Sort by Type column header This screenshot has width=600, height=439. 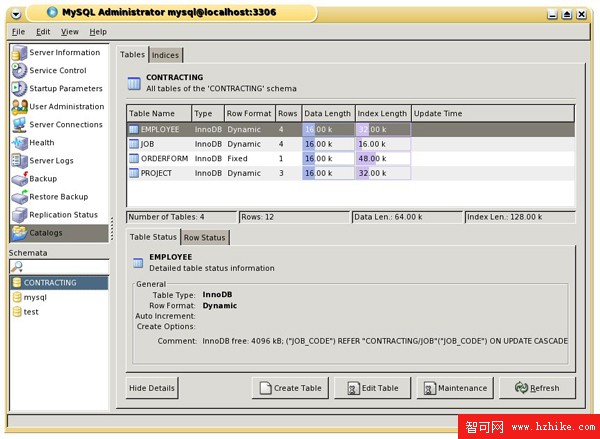tap(208, 114)
